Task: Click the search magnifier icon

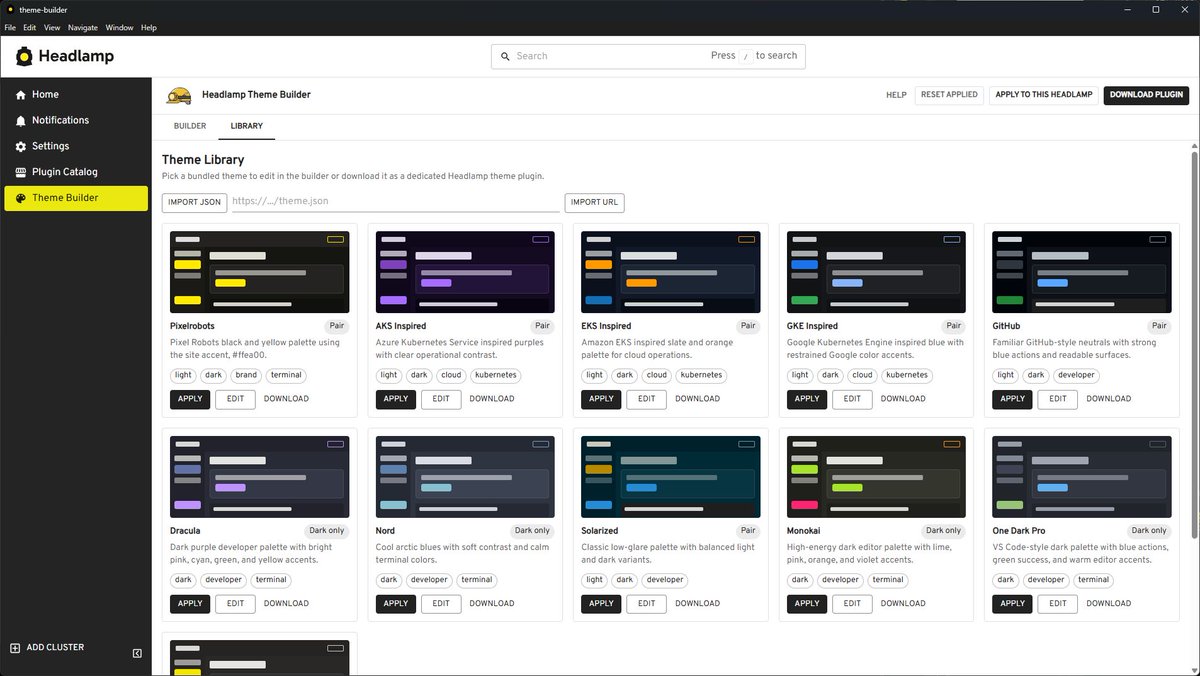Action: [x=506, y=56]
